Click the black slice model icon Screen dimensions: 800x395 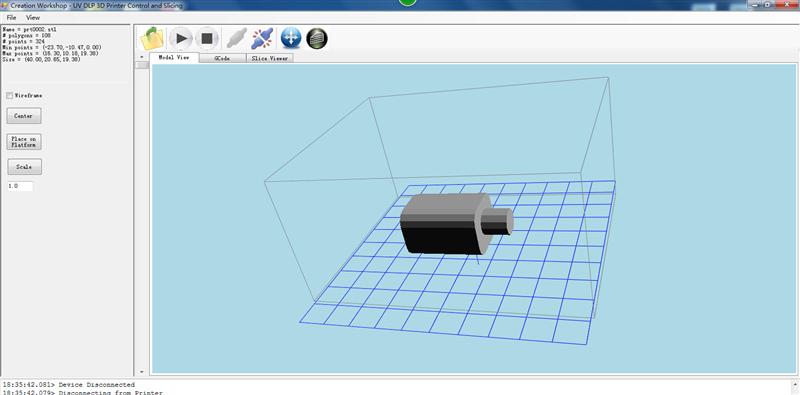(x=317, y=38)
